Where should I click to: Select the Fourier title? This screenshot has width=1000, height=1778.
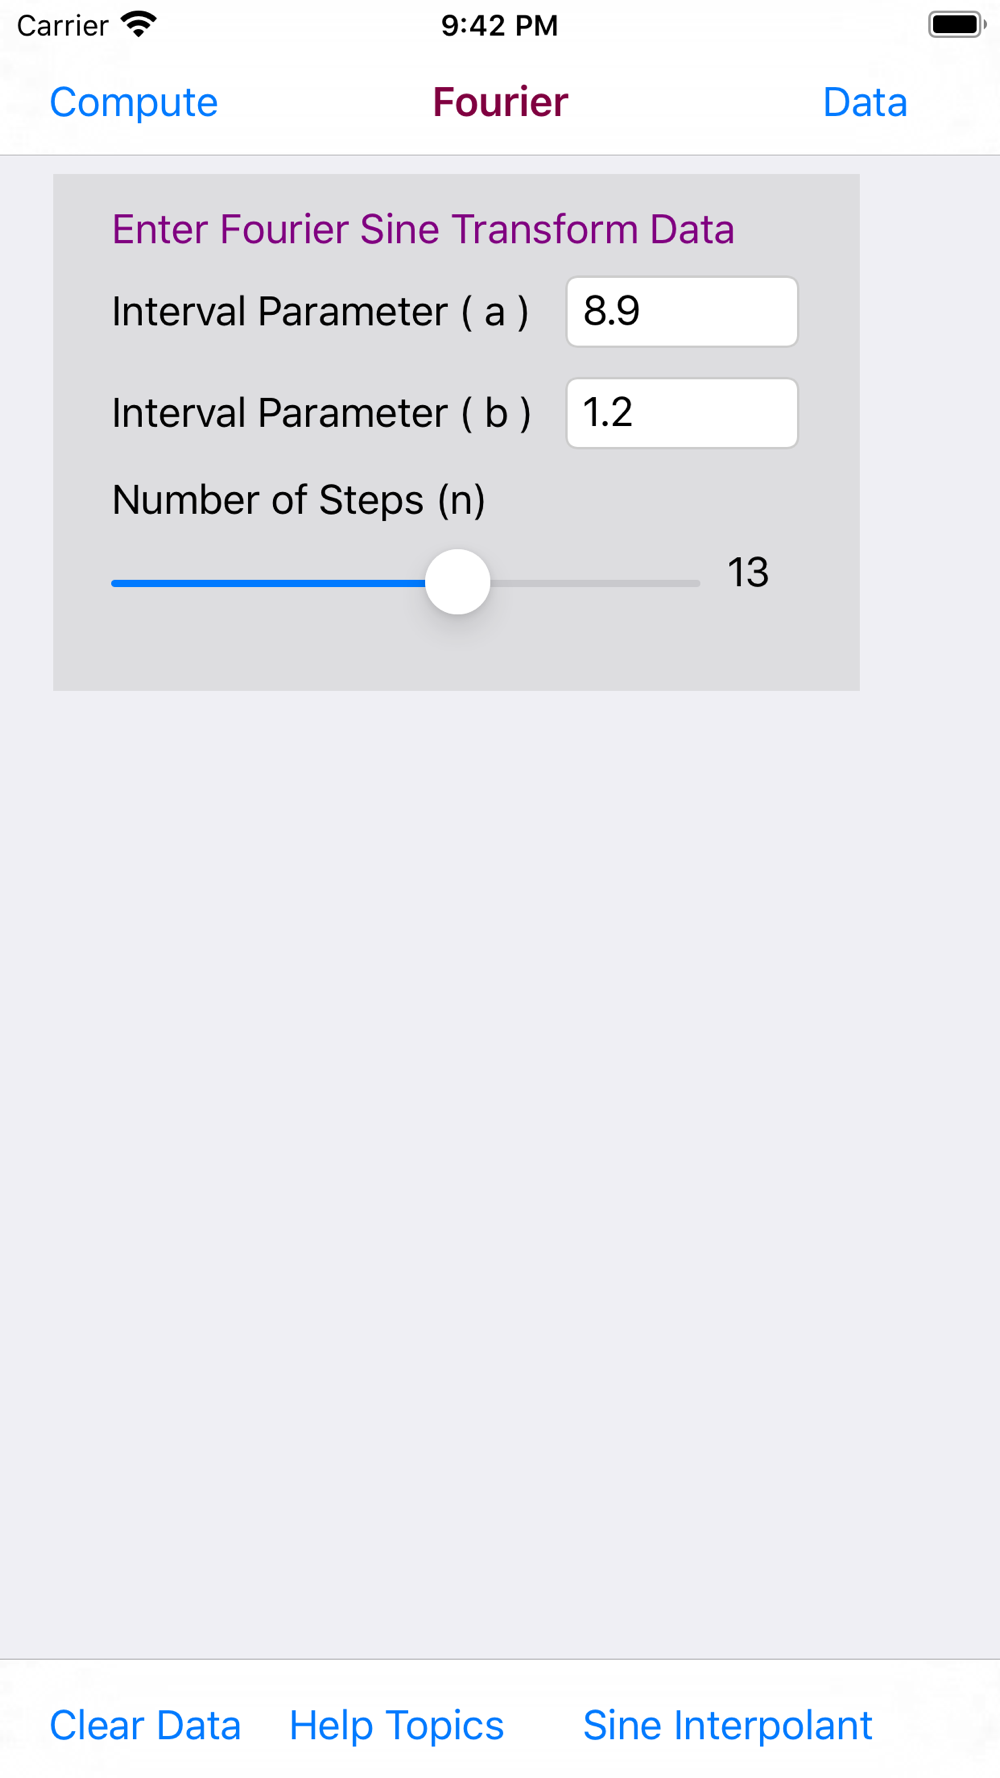(x=500, y=102)
